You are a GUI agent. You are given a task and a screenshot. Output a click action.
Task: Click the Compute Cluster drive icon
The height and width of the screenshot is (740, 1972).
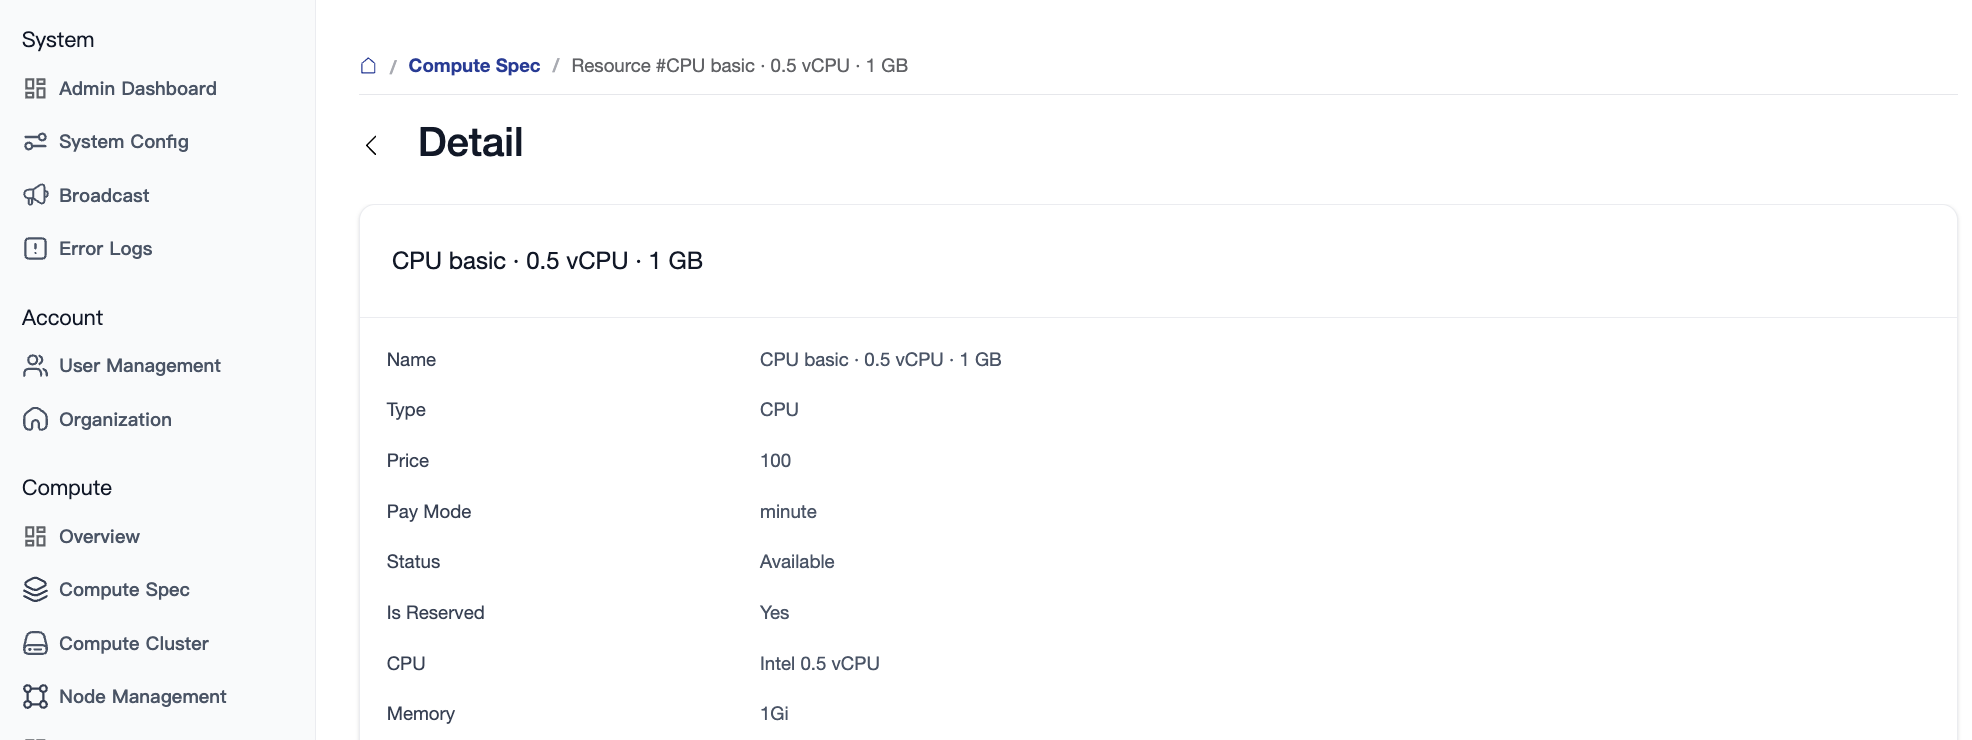(x=35, y=644)
